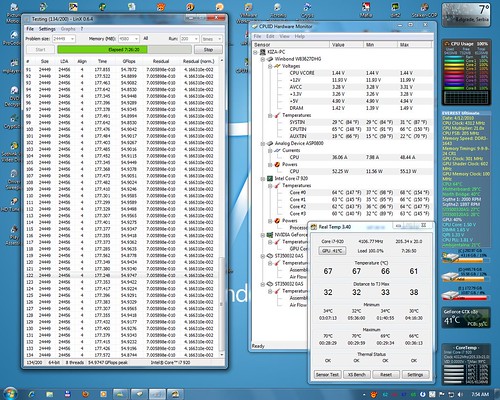
Task: Click Real Temp window title icon
Action: pos(314,227)
